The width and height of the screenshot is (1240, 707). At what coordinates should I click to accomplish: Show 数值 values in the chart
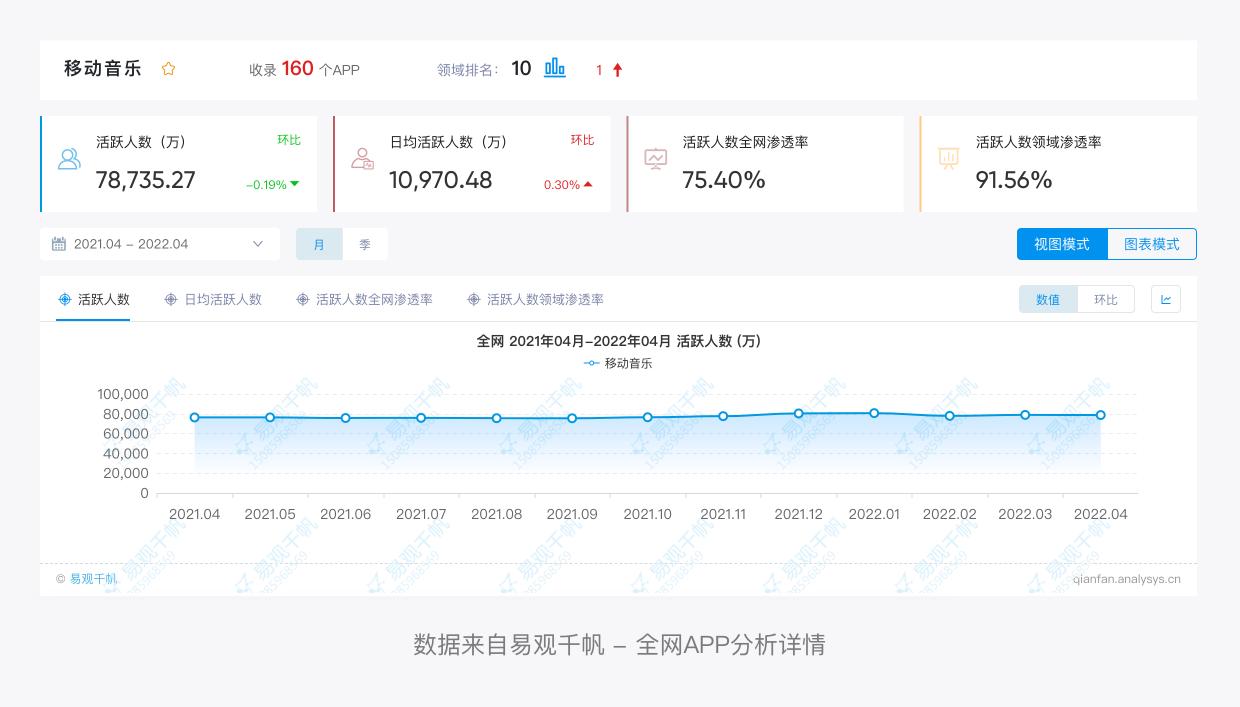point(1048,299)
